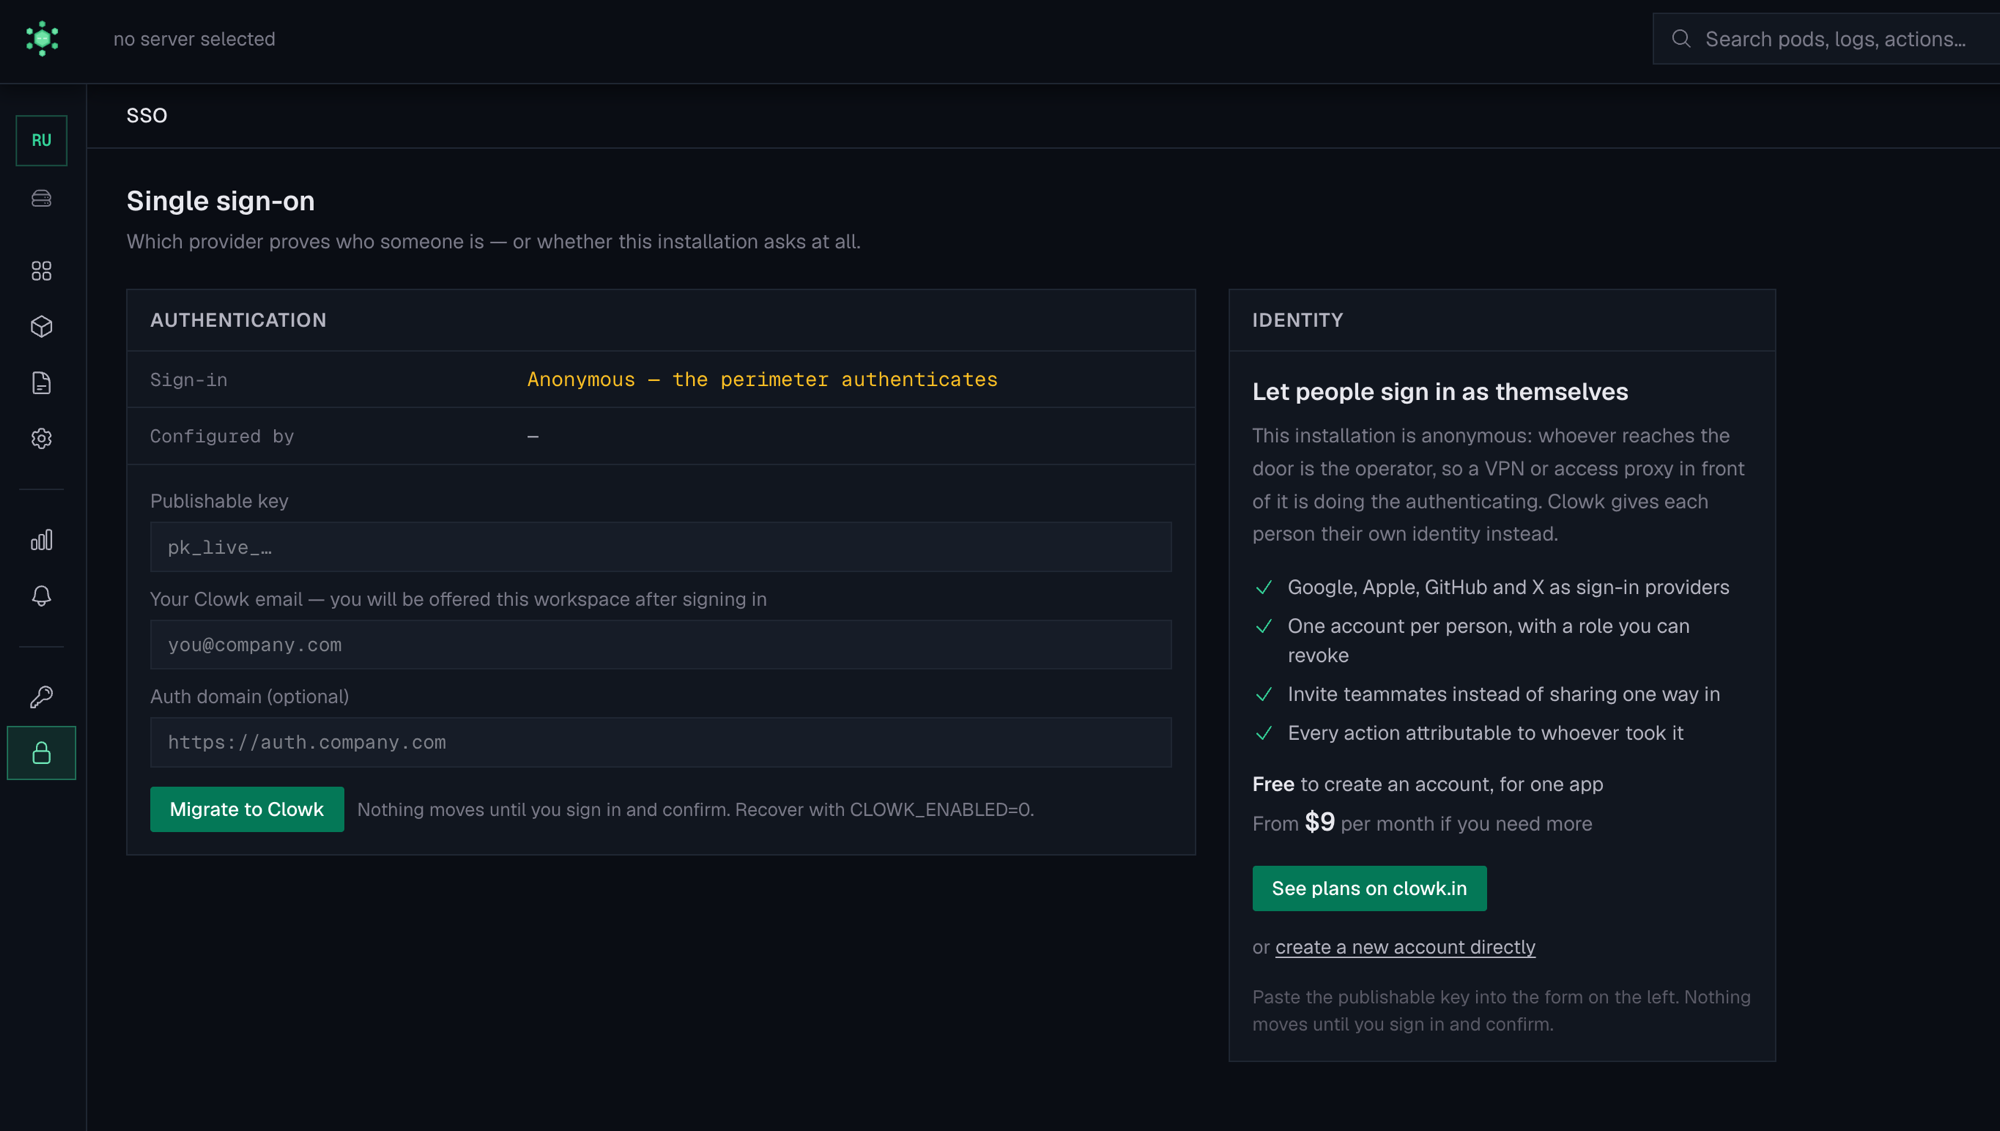
Task: Click 'Invite teammates instead of sharing' feature line
Action: click(1504, 694)
